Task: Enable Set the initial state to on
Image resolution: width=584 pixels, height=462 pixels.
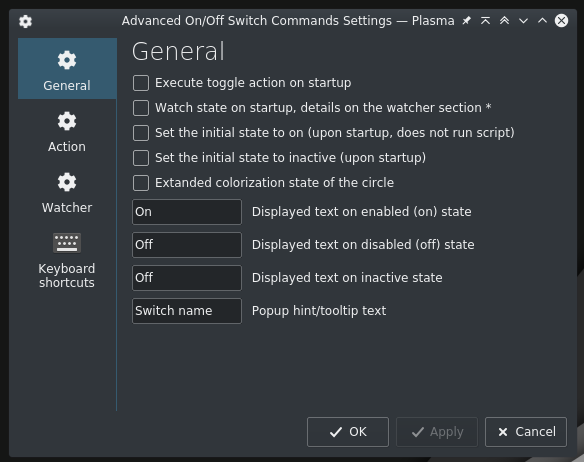Action: click(141, 133)
